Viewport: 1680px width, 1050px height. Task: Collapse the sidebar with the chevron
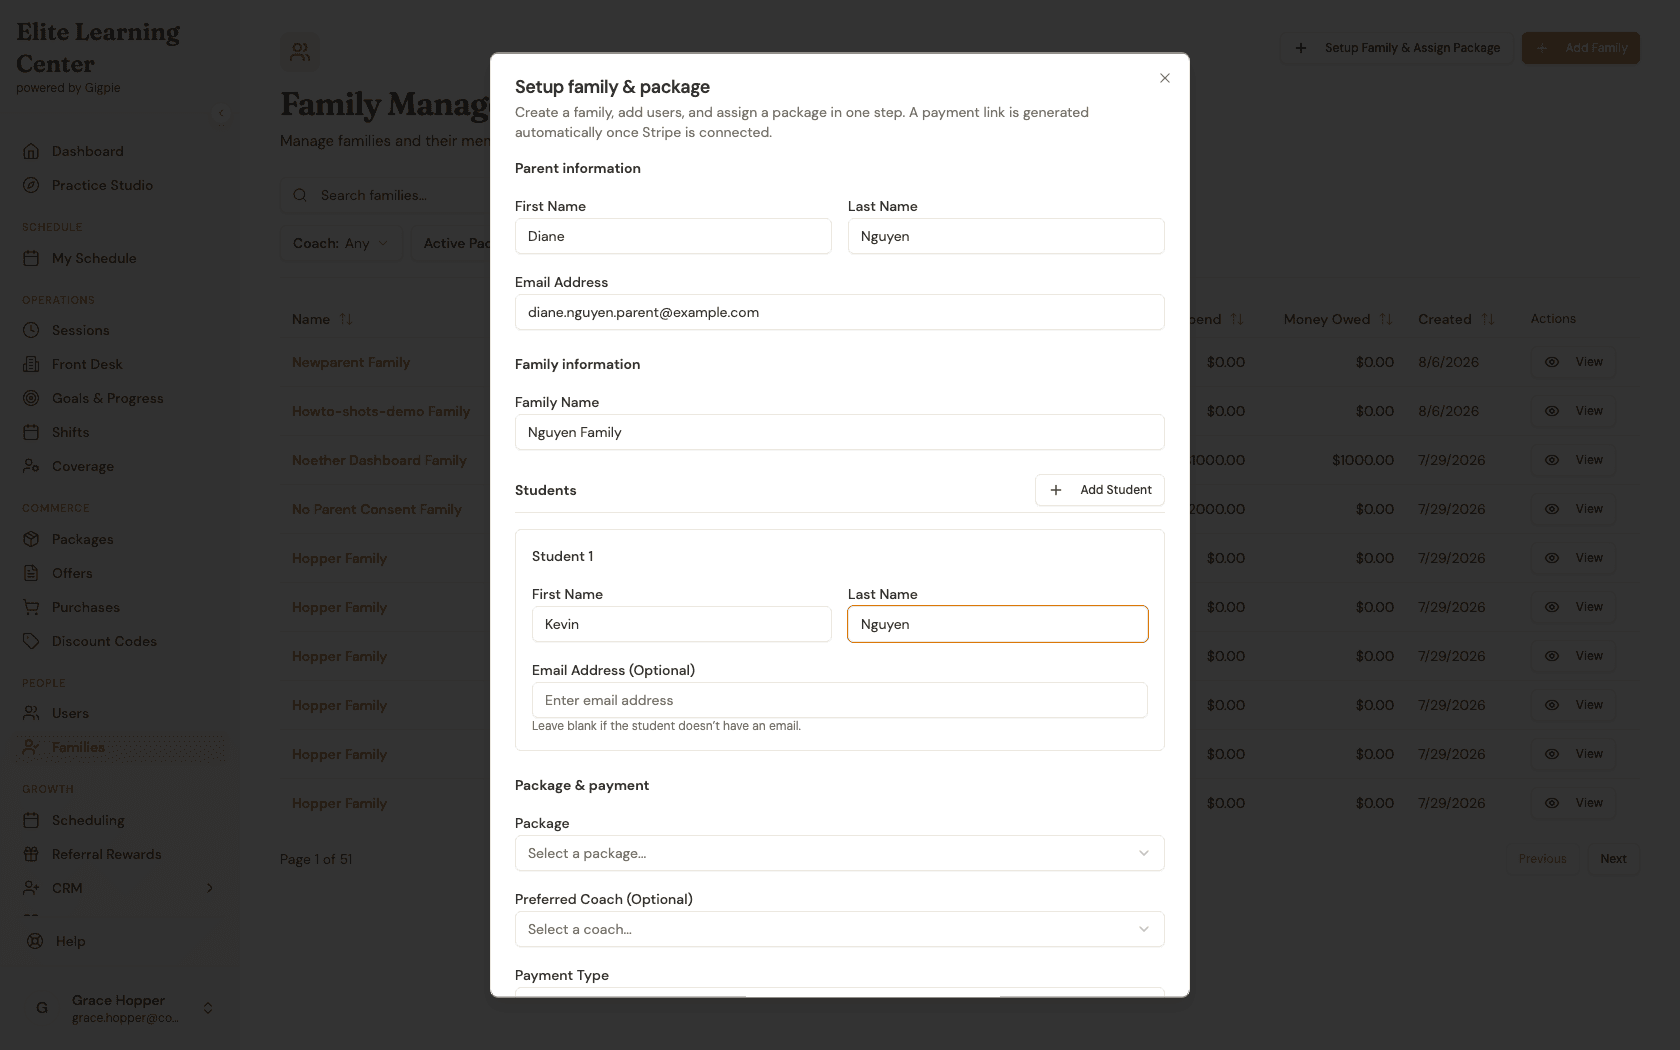pyautogui.click(x=221, y=113)
